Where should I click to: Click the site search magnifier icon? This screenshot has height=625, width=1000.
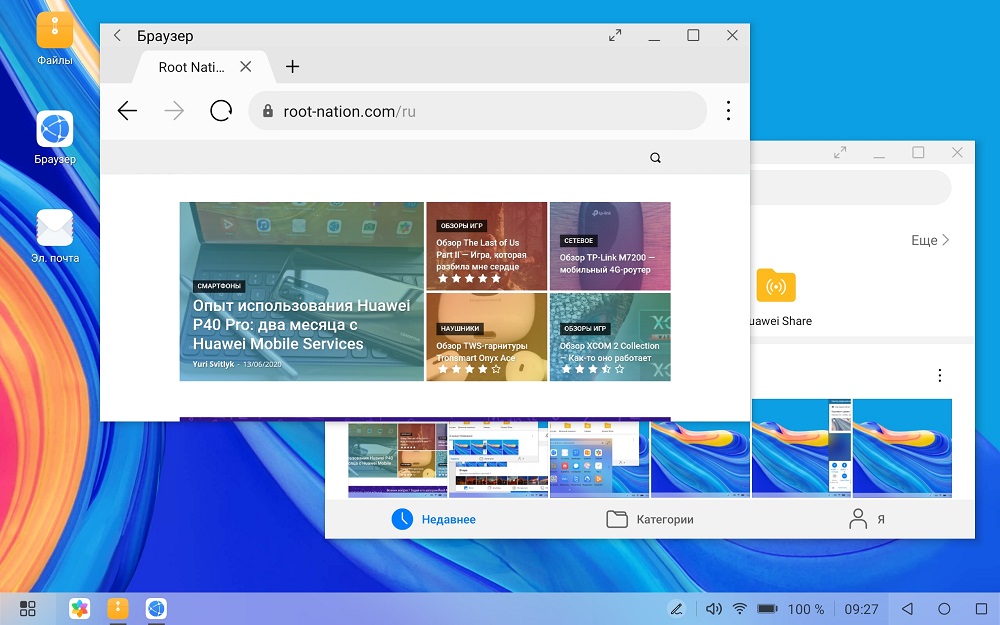coord(655,158)
